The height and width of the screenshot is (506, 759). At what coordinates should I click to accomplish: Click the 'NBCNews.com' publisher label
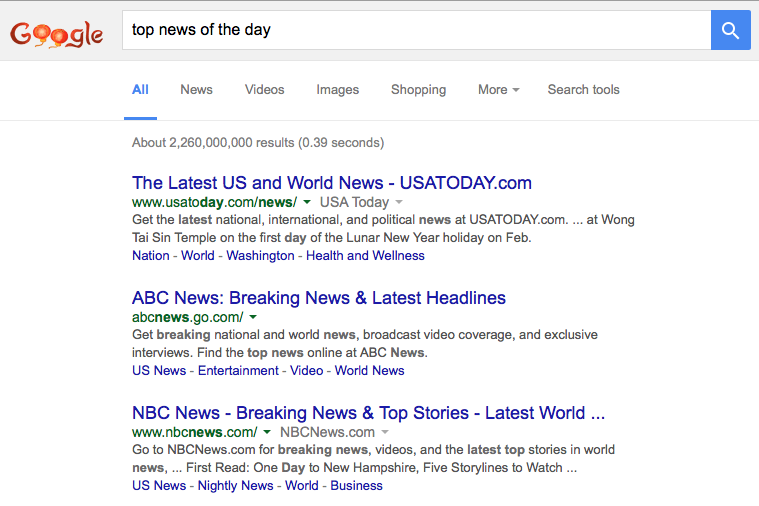pos(327,432)
